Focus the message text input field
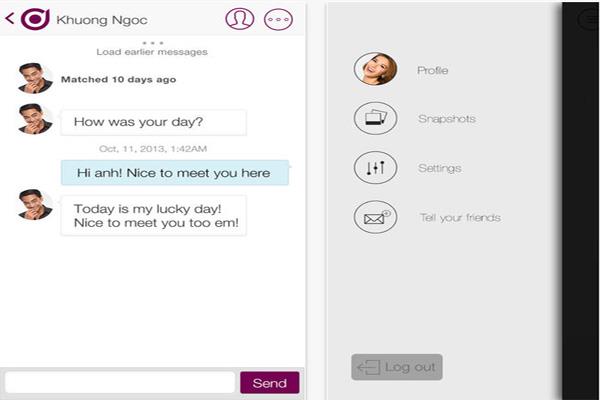Viewport: 600px width, 400px height. coord(120,383)
